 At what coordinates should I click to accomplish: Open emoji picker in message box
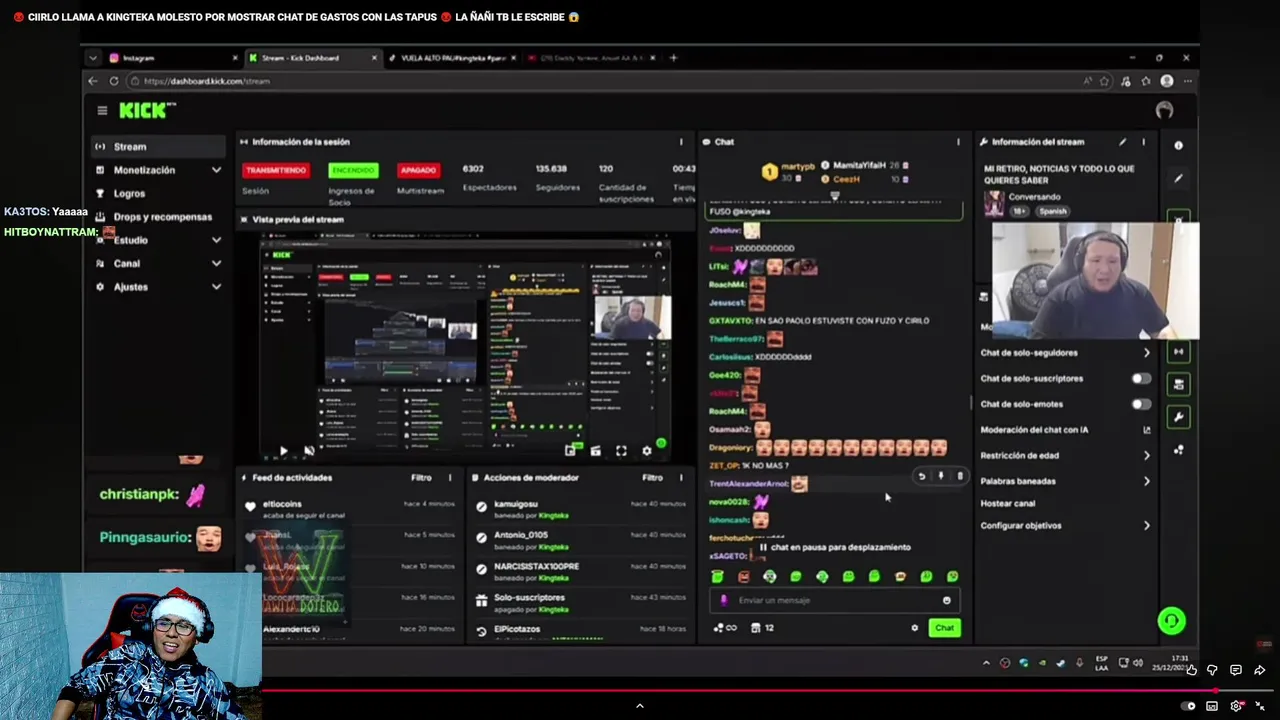[x=946, y=601]
